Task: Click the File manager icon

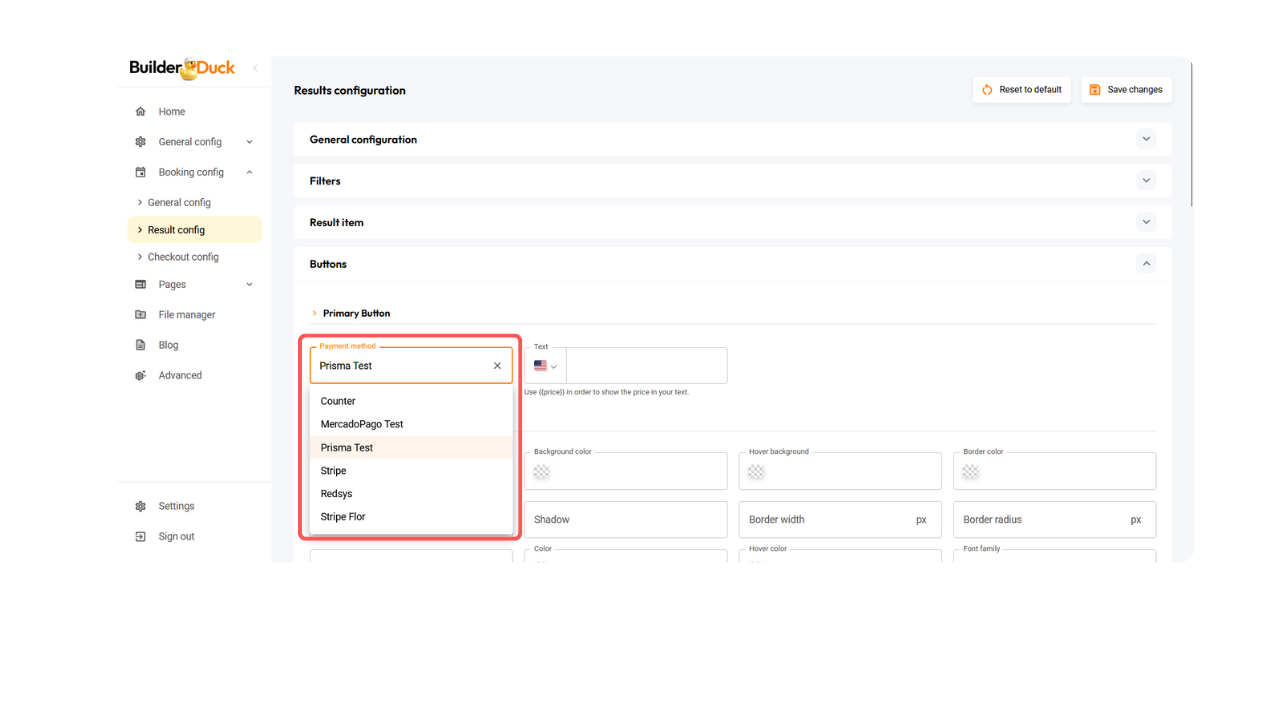Action: (140, 315)
